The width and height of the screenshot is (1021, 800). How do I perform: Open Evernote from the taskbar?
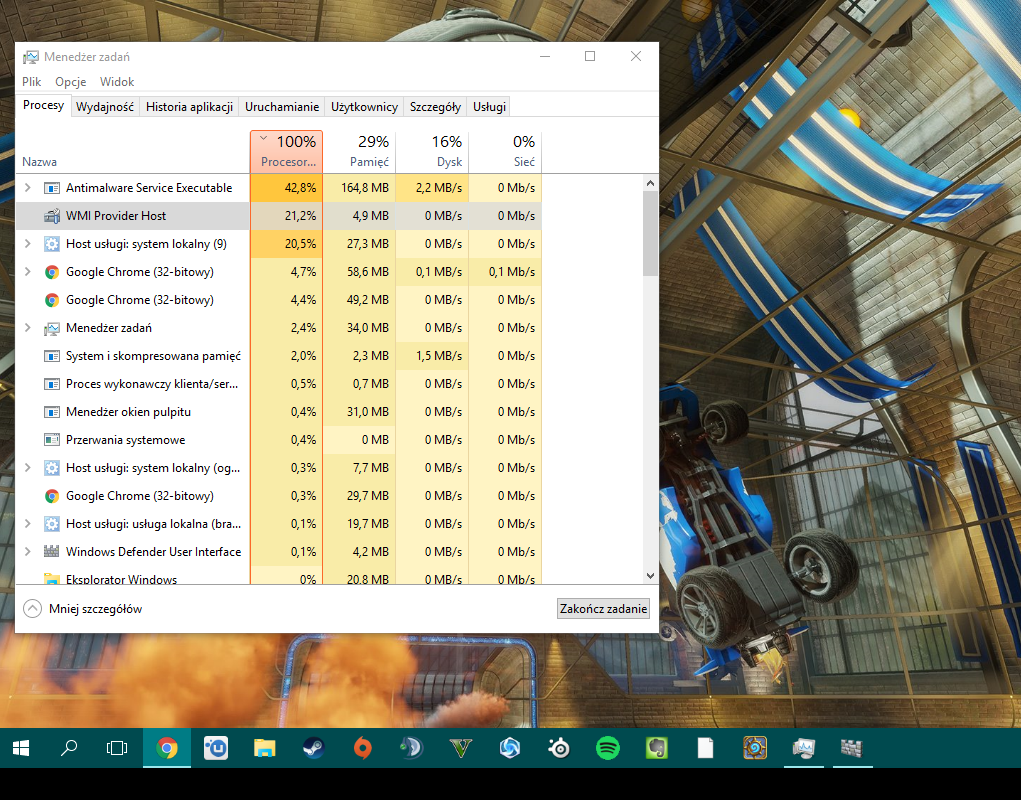(x=656, y=748)
